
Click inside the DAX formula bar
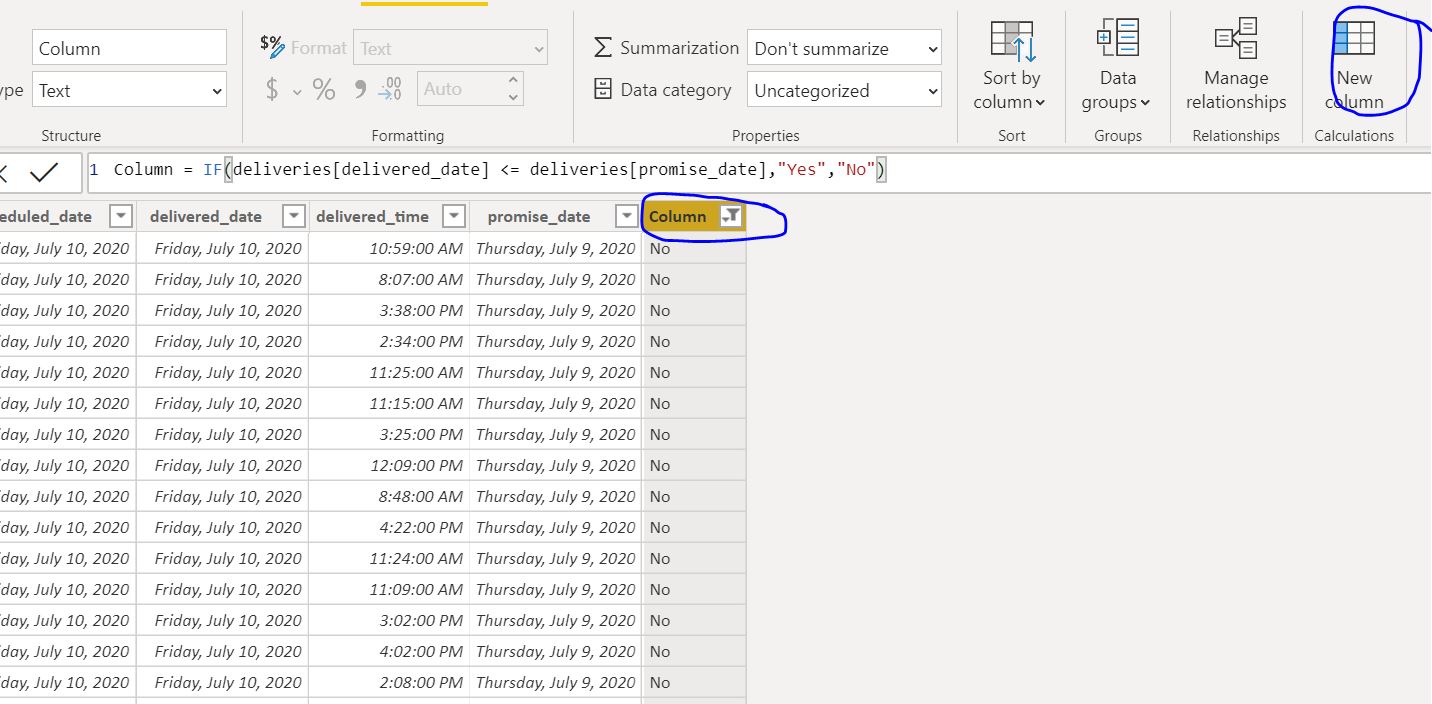coord(760,172)
